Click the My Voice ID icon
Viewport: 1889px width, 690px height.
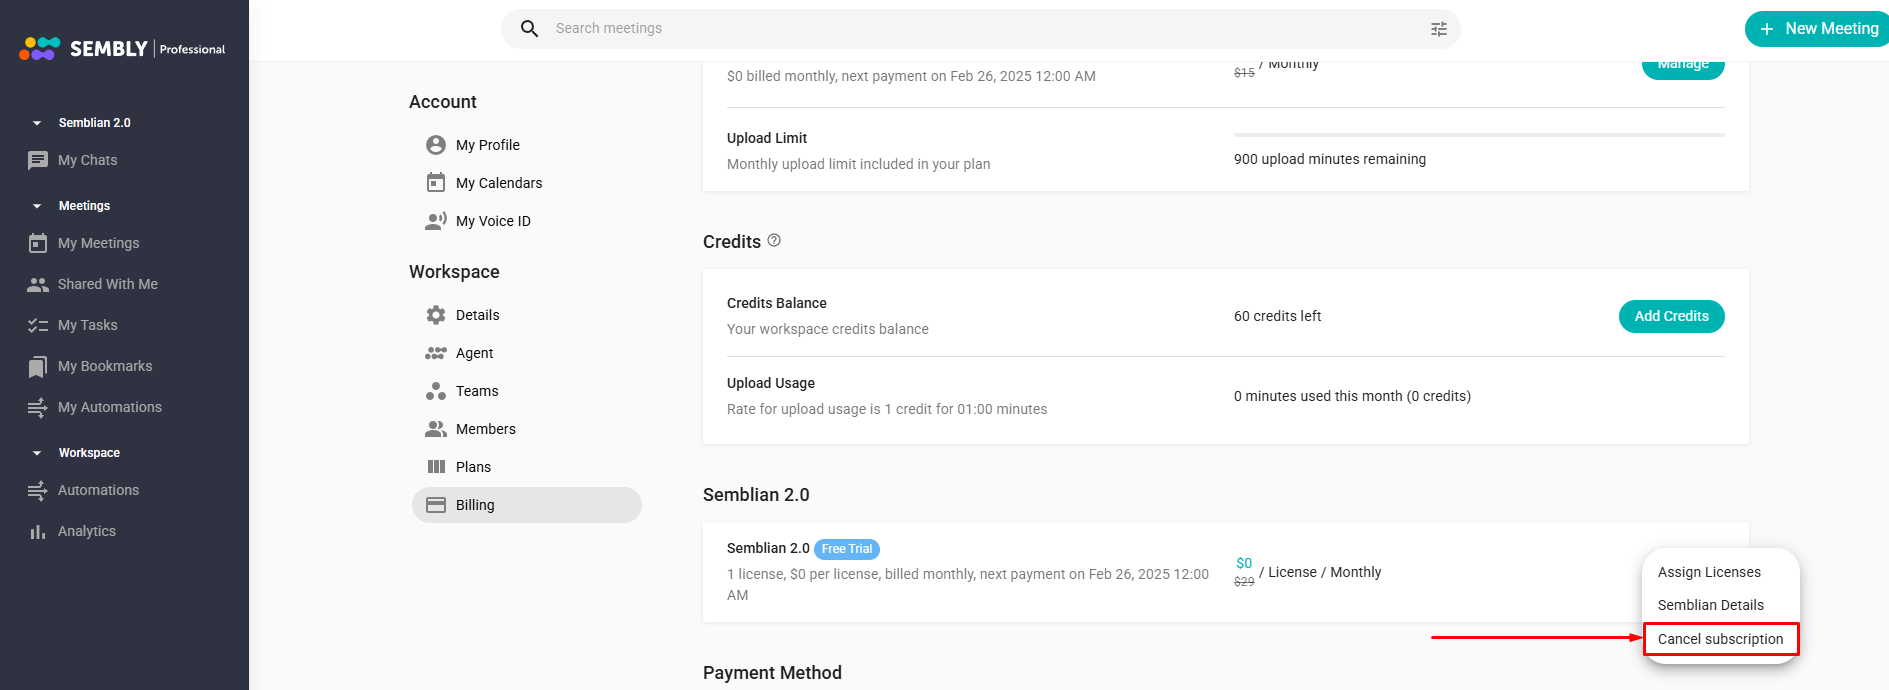[436, 221]
